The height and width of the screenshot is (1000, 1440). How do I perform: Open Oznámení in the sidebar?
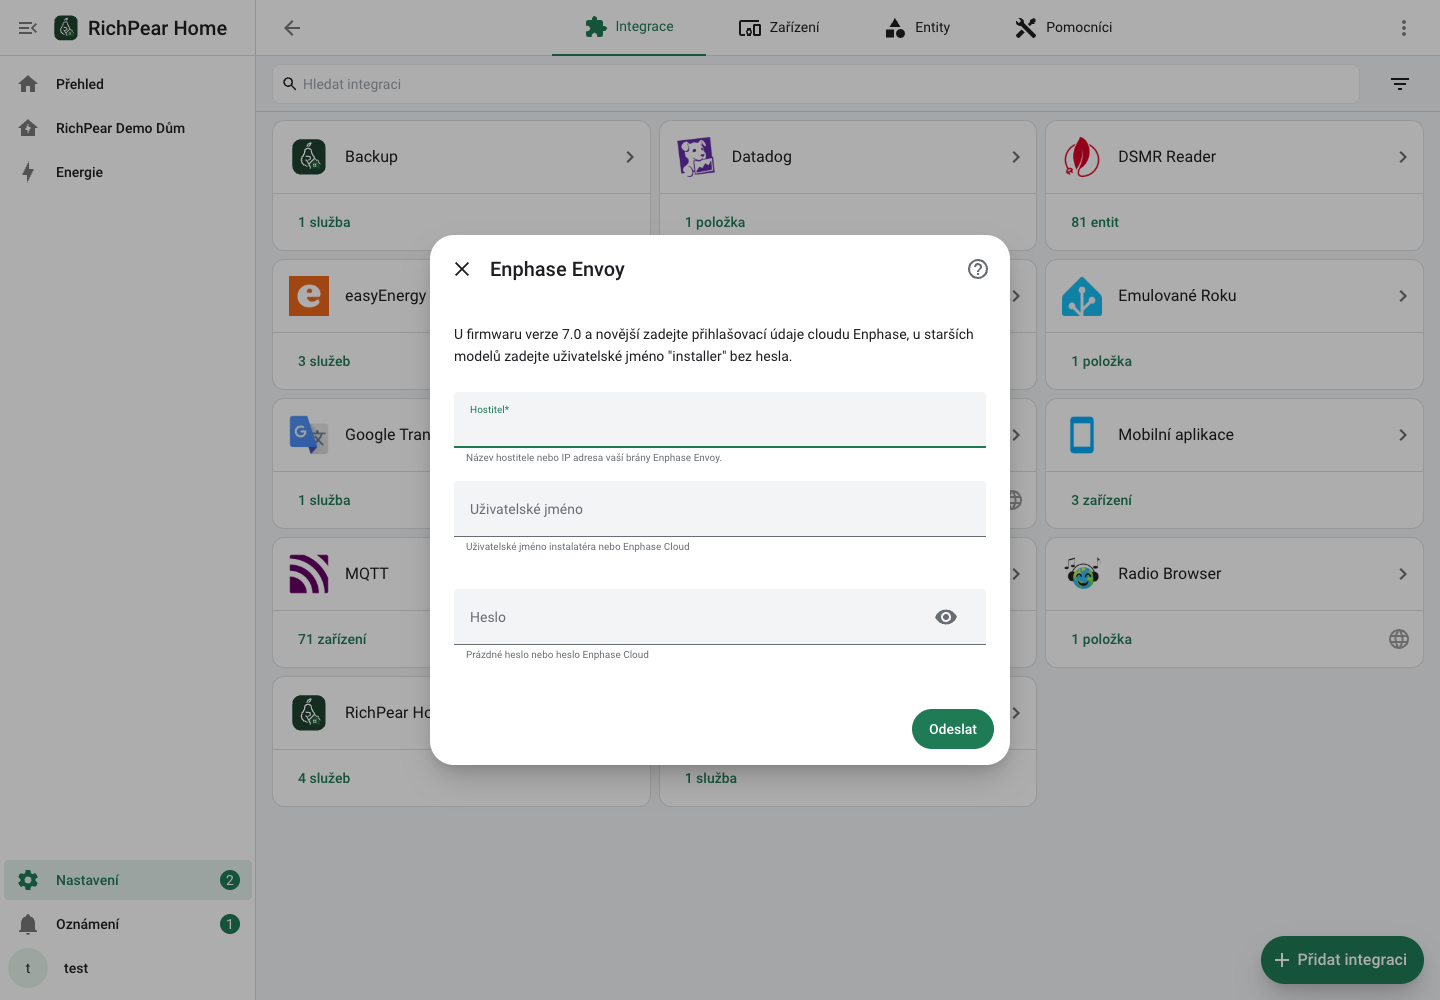tap(128, 924)
